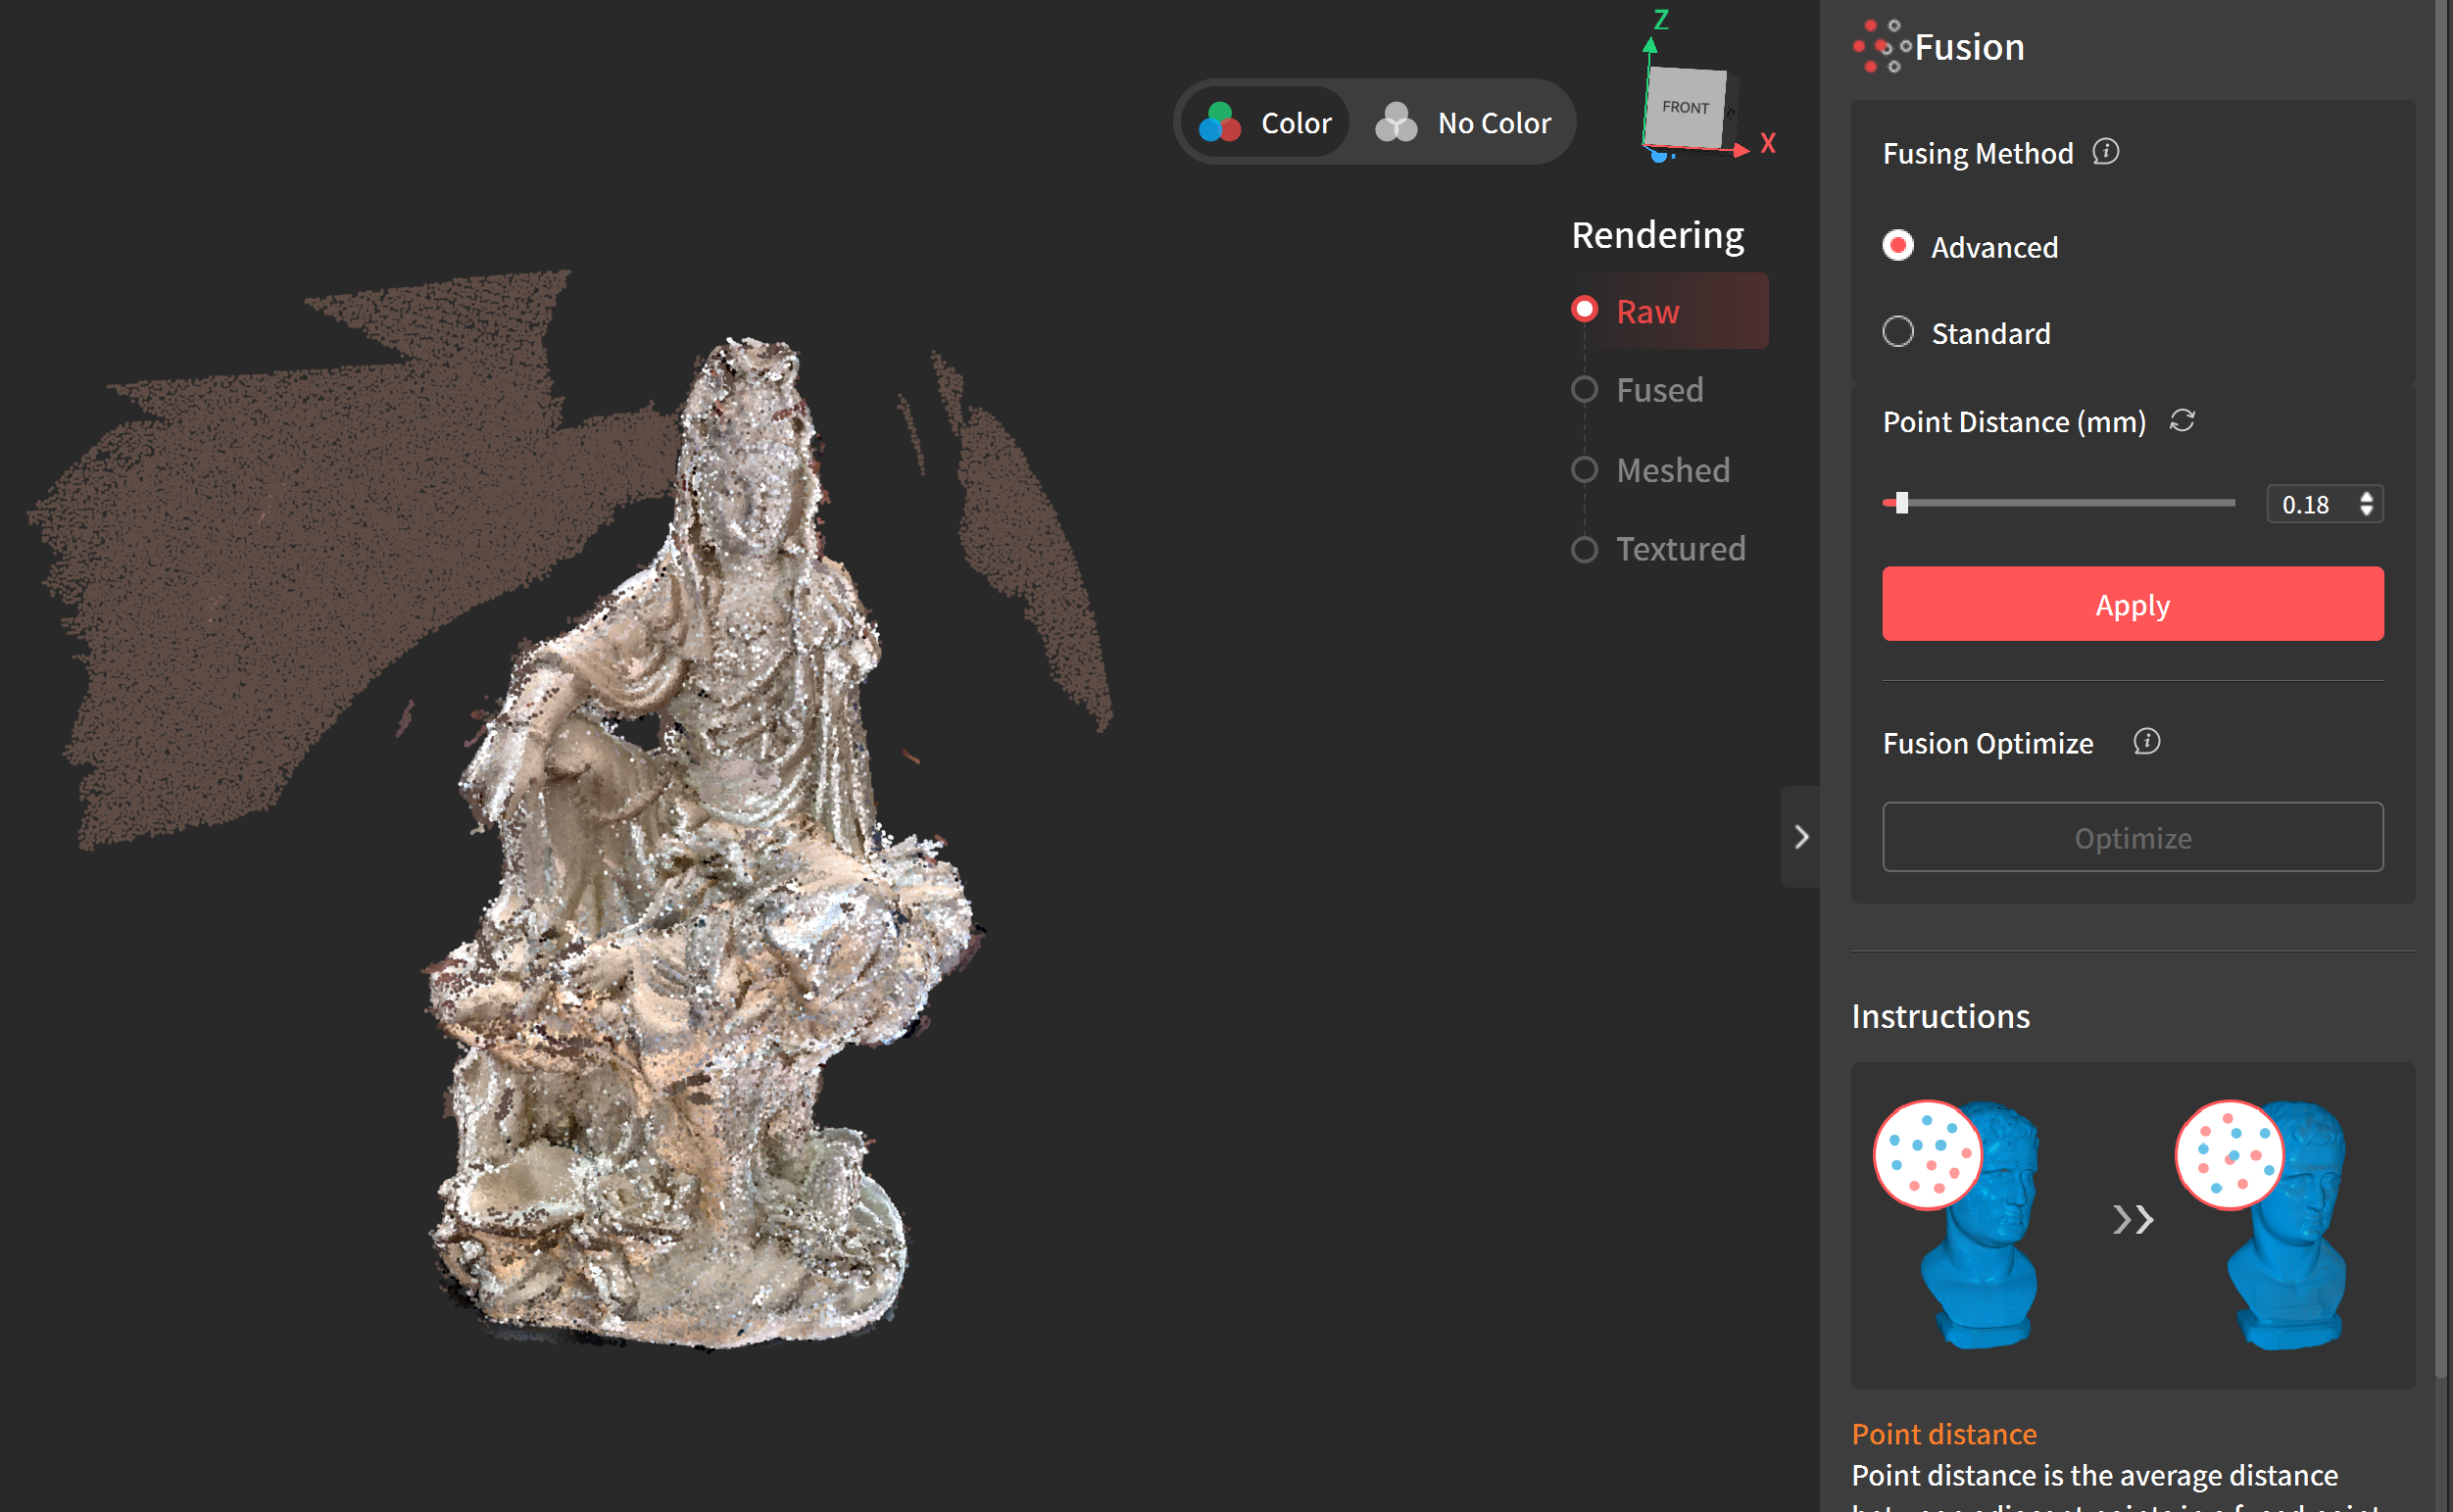
Task: Click the Fusion panel logo icon
Action: point(1881,47)
